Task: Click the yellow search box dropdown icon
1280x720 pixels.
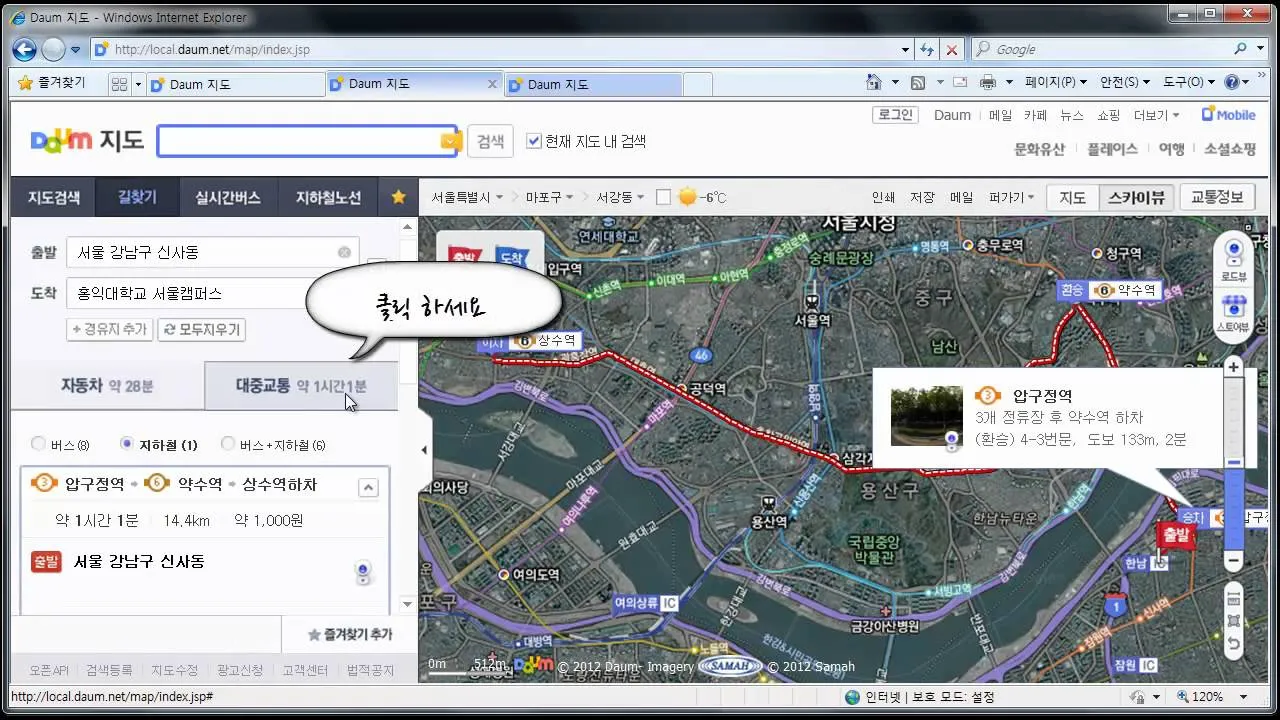Action: pyautogui.click(x=450, y=141)
